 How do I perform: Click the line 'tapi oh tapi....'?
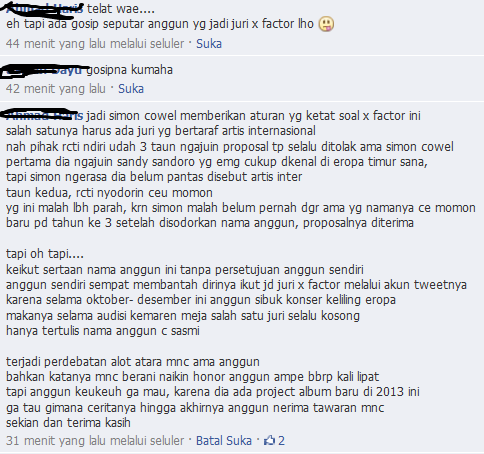point(45,254)
